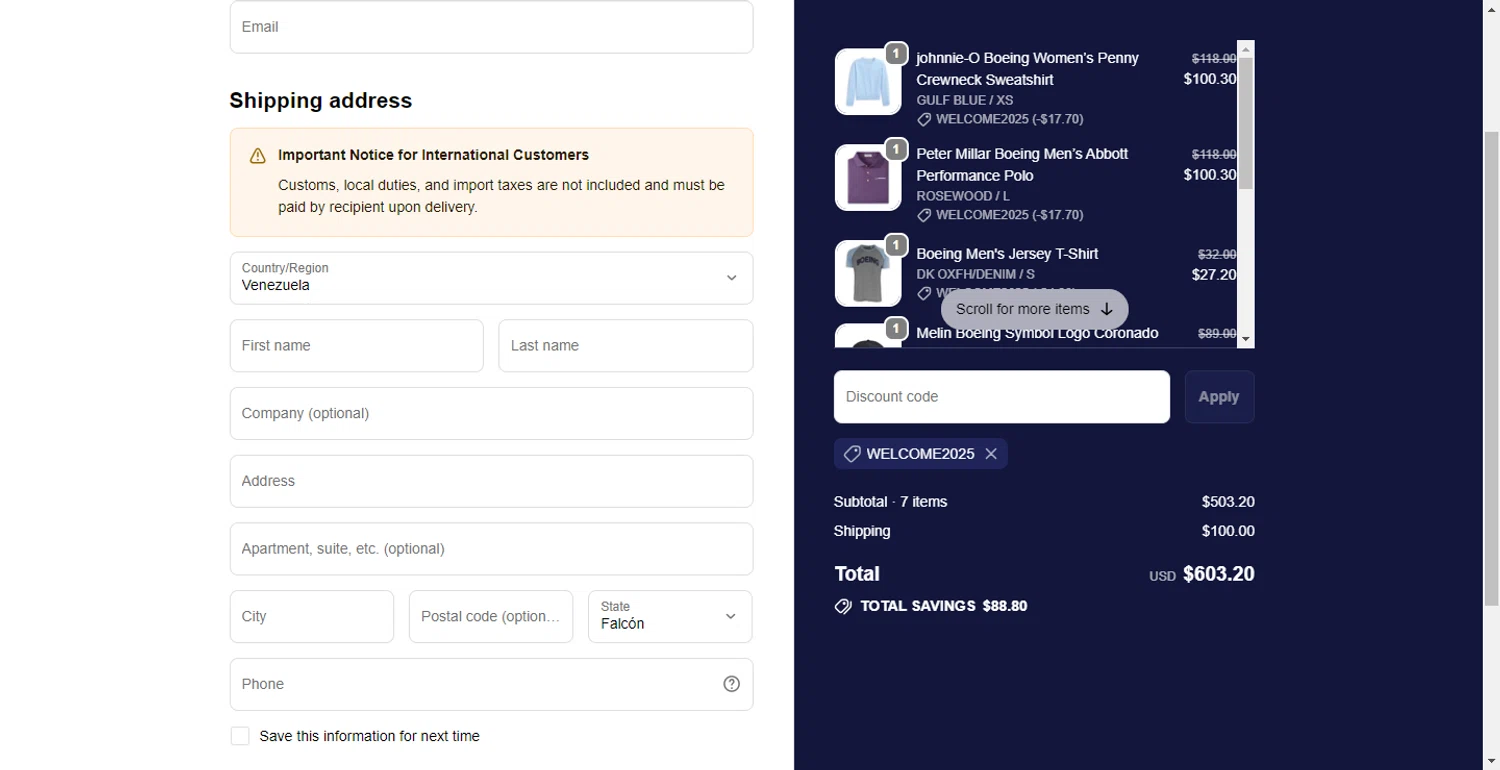Viewport: 1500px width, 770px height.
Task: Focus the City input field
Action: coord(311,617)
